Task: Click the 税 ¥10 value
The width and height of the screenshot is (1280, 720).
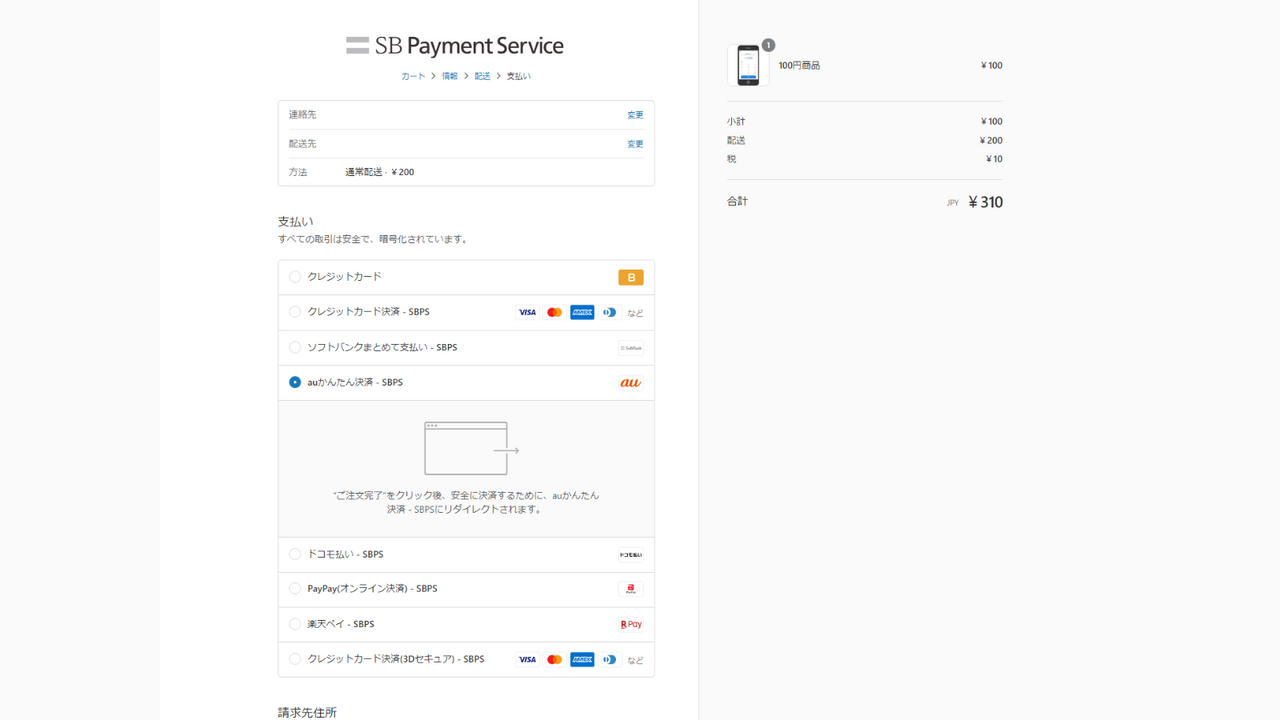Action: pos(992,159)
